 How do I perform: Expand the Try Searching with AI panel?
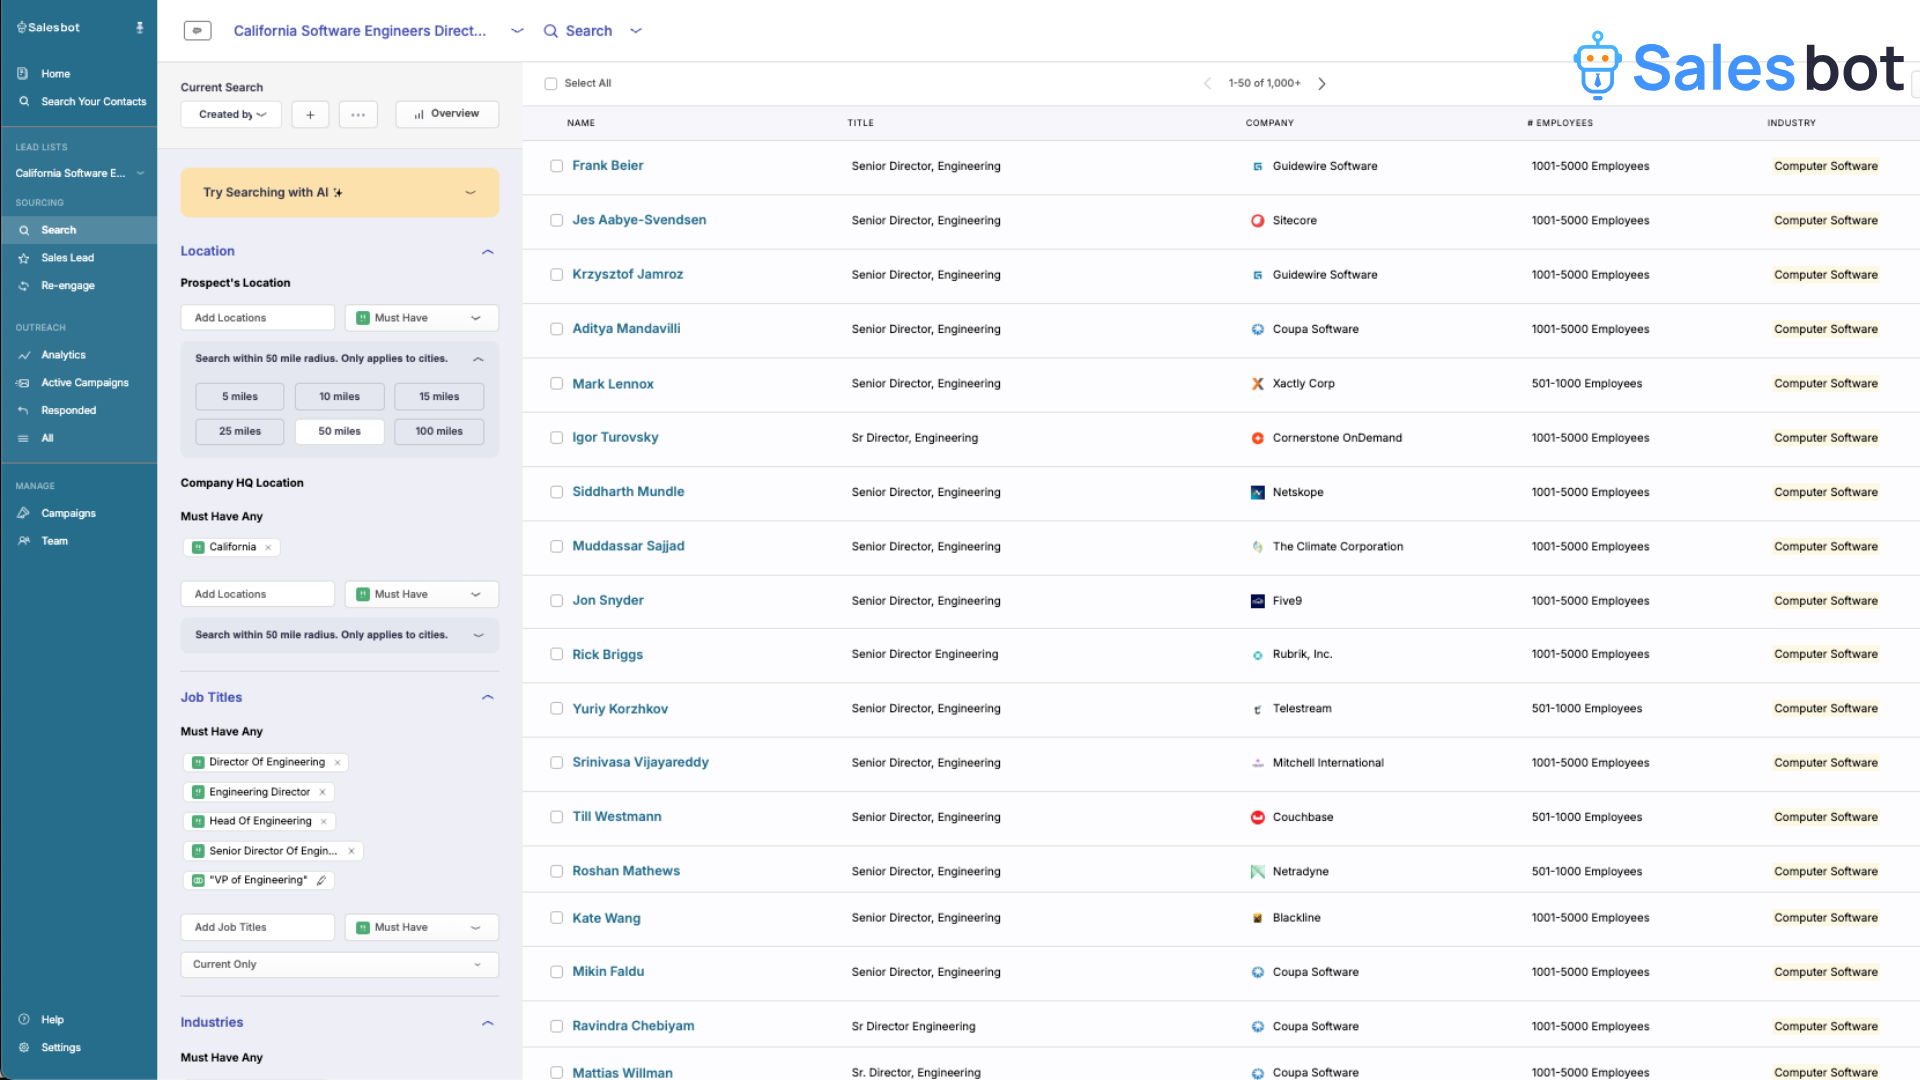point(470,193)
